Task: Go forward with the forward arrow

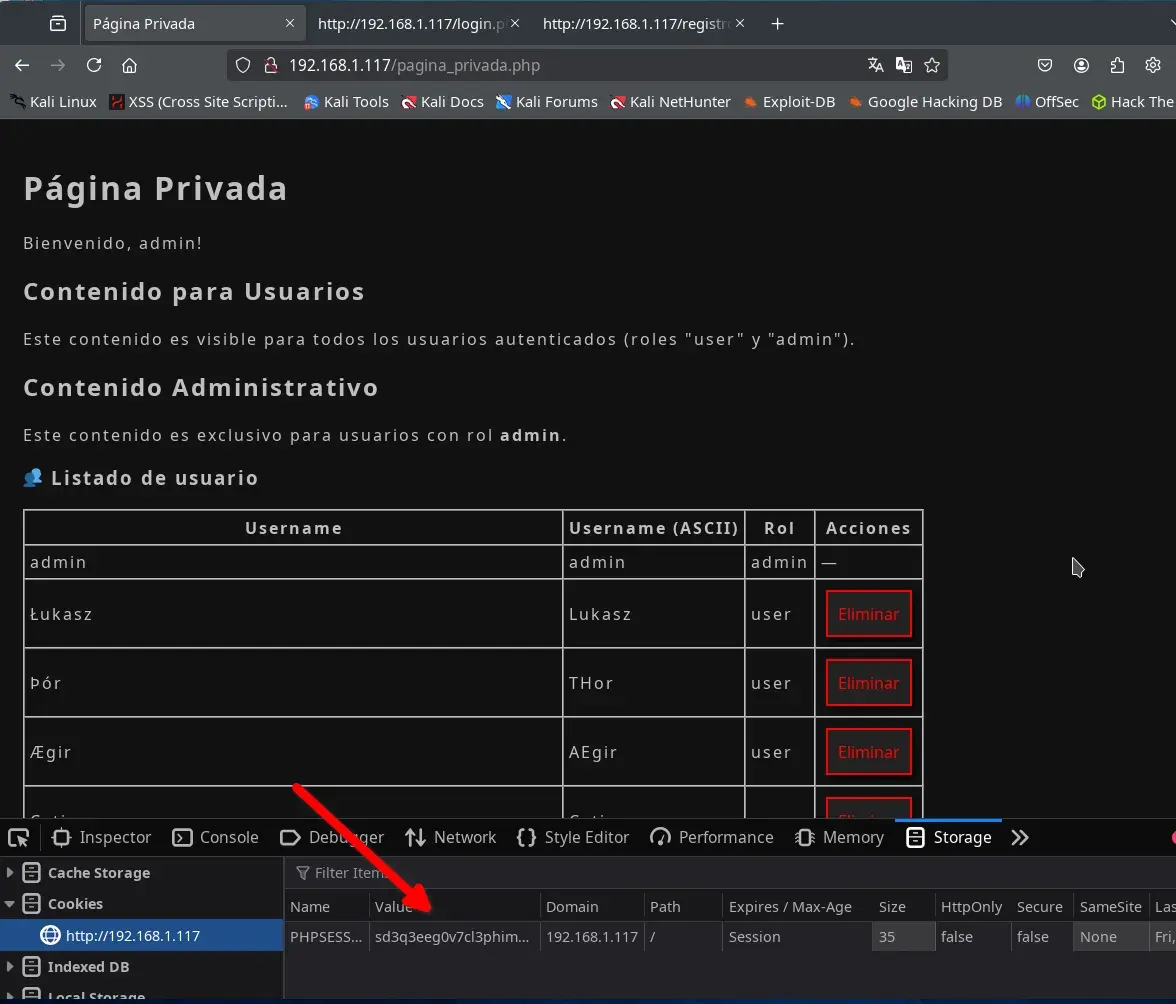Action: point(58,65)
